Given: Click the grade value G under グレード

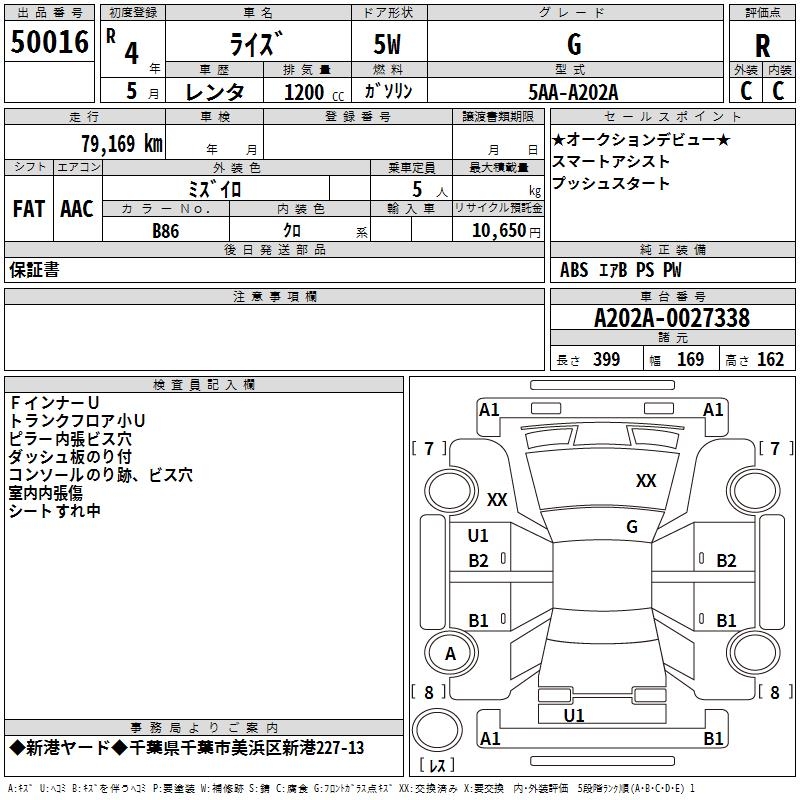Looking at the screenshot, I should (x=574, y=45).
